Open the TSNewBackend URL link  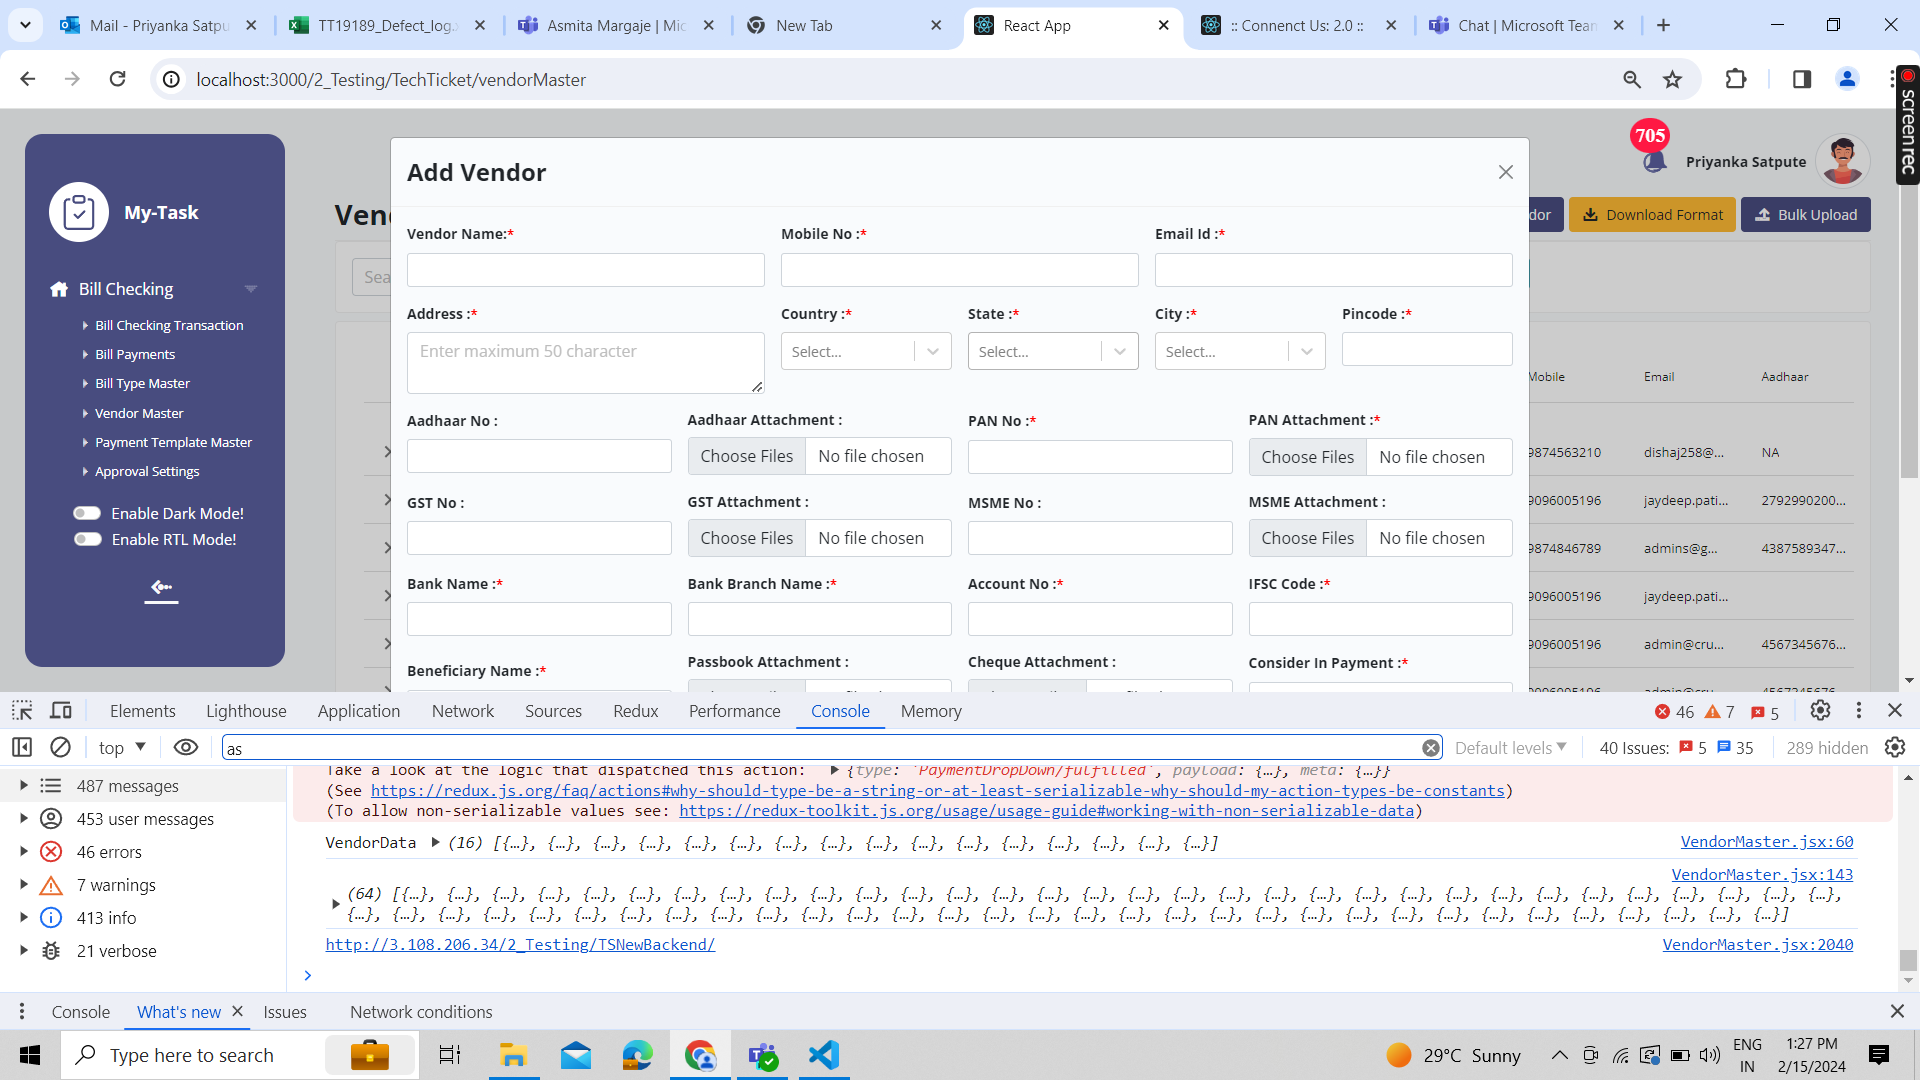[x=520, y=944]
